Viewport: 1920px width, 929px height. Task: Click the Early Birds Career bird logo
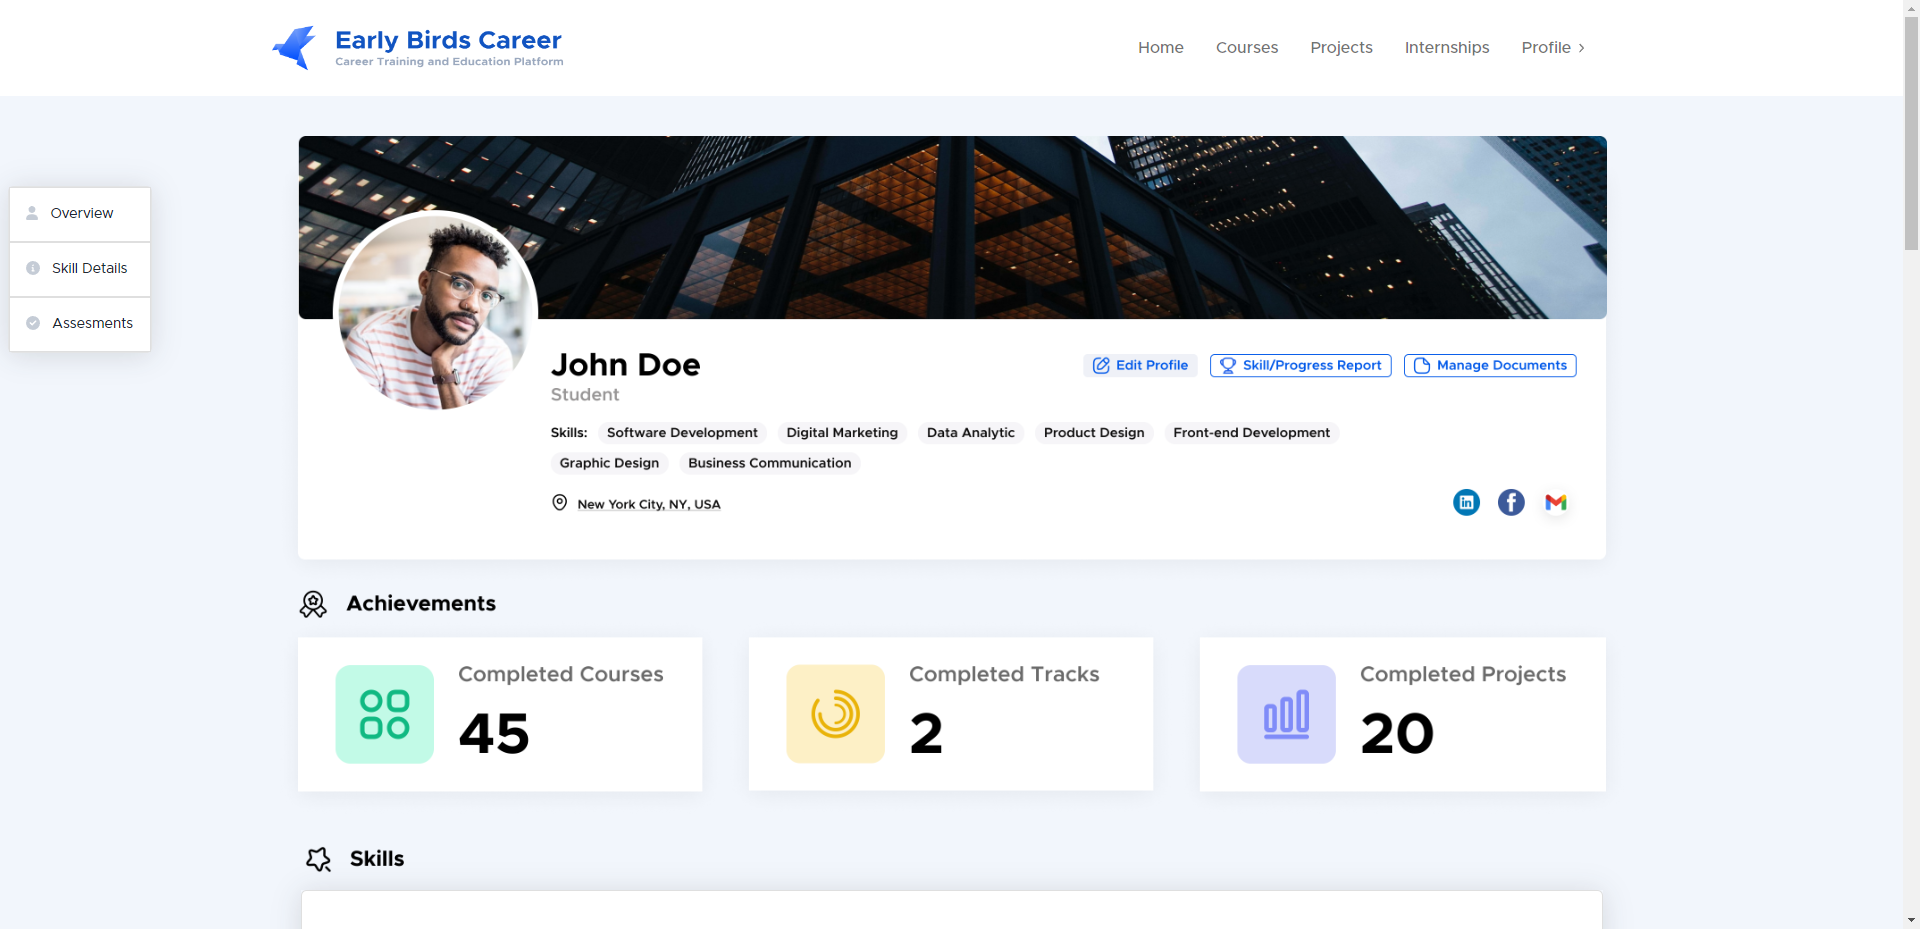pyautogui.click(x=294, y=47)
